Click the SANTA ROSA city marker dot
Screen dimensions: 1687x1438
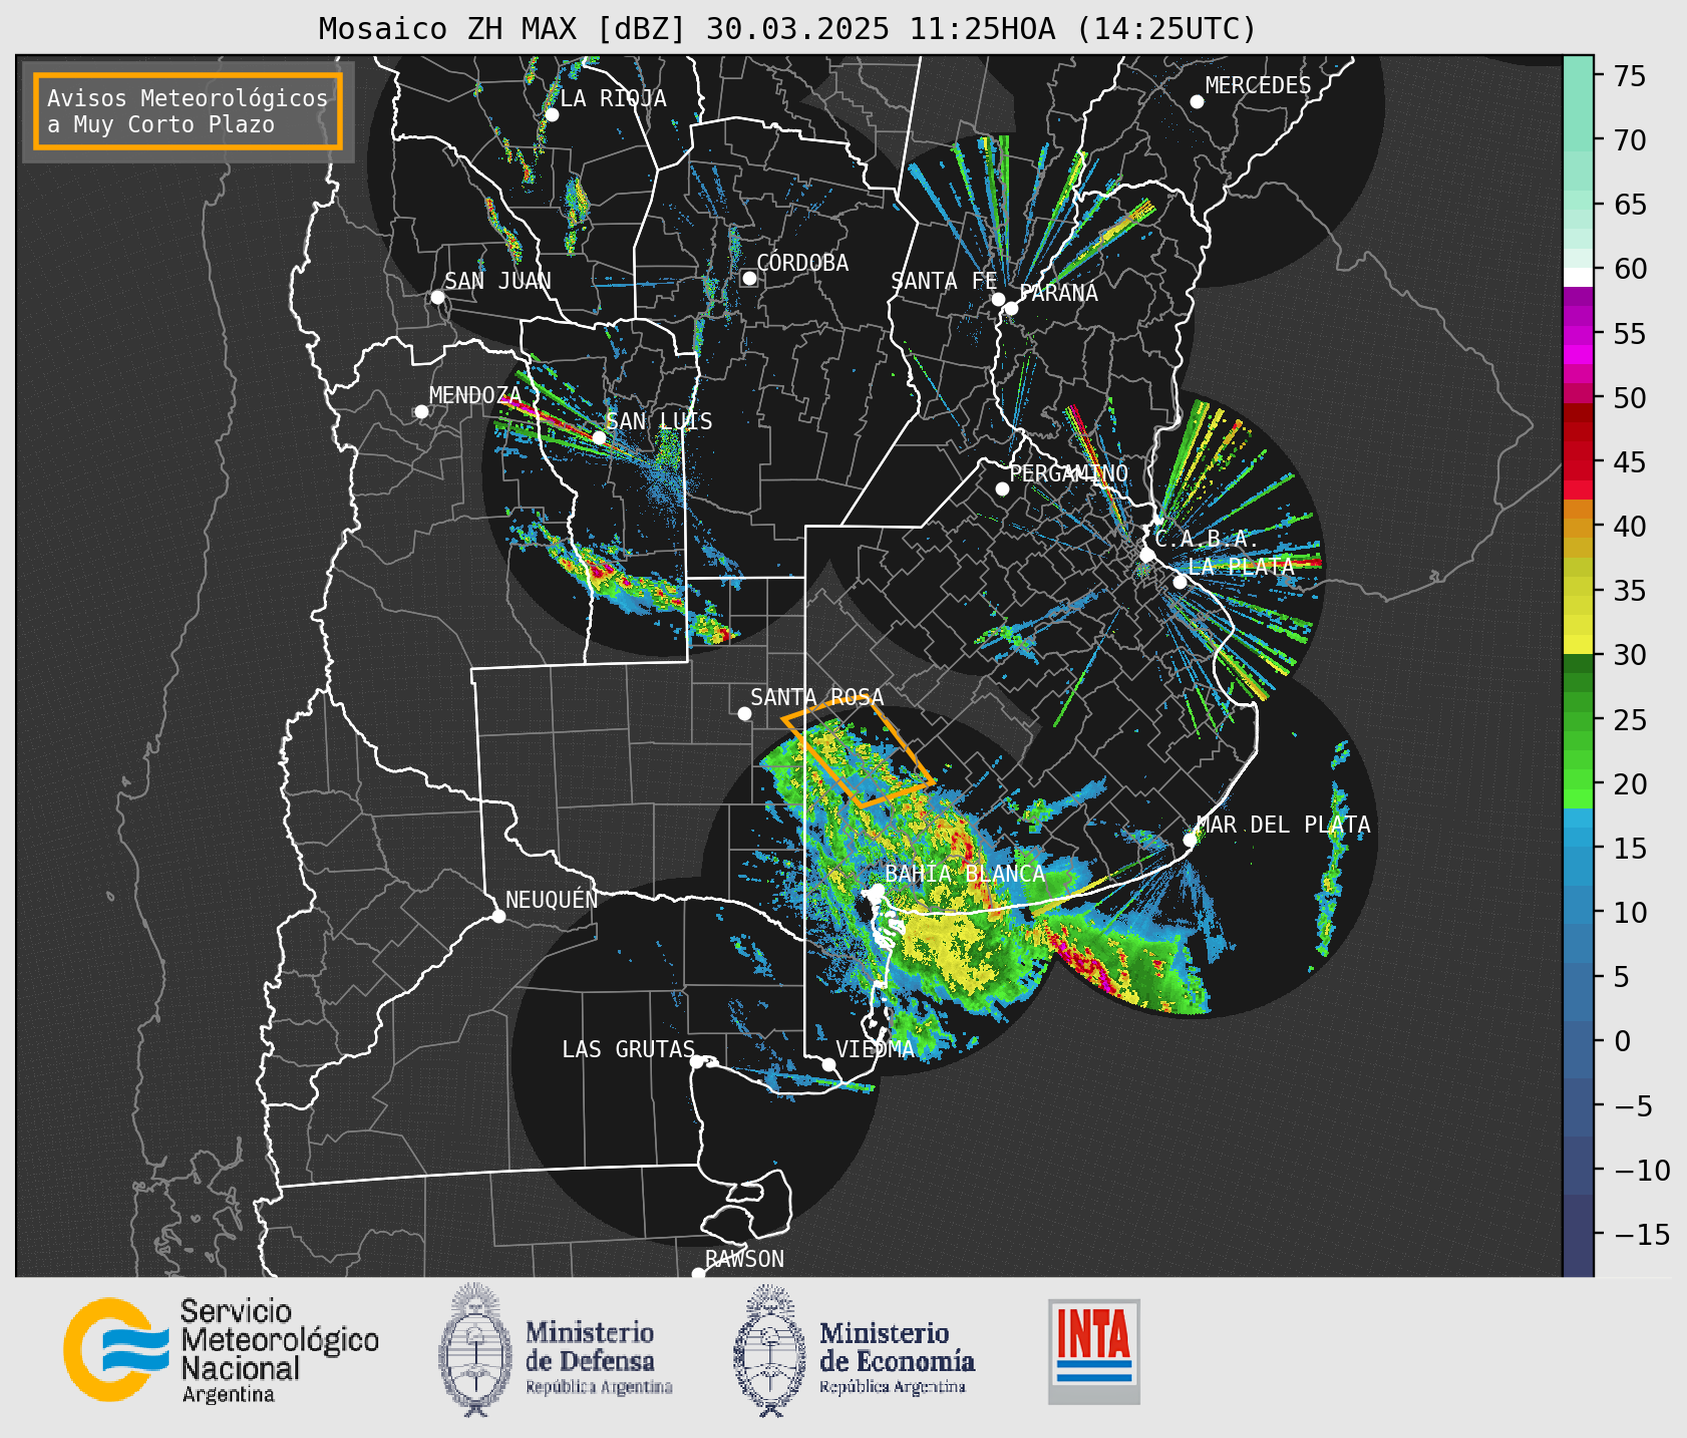pos(744,714)
